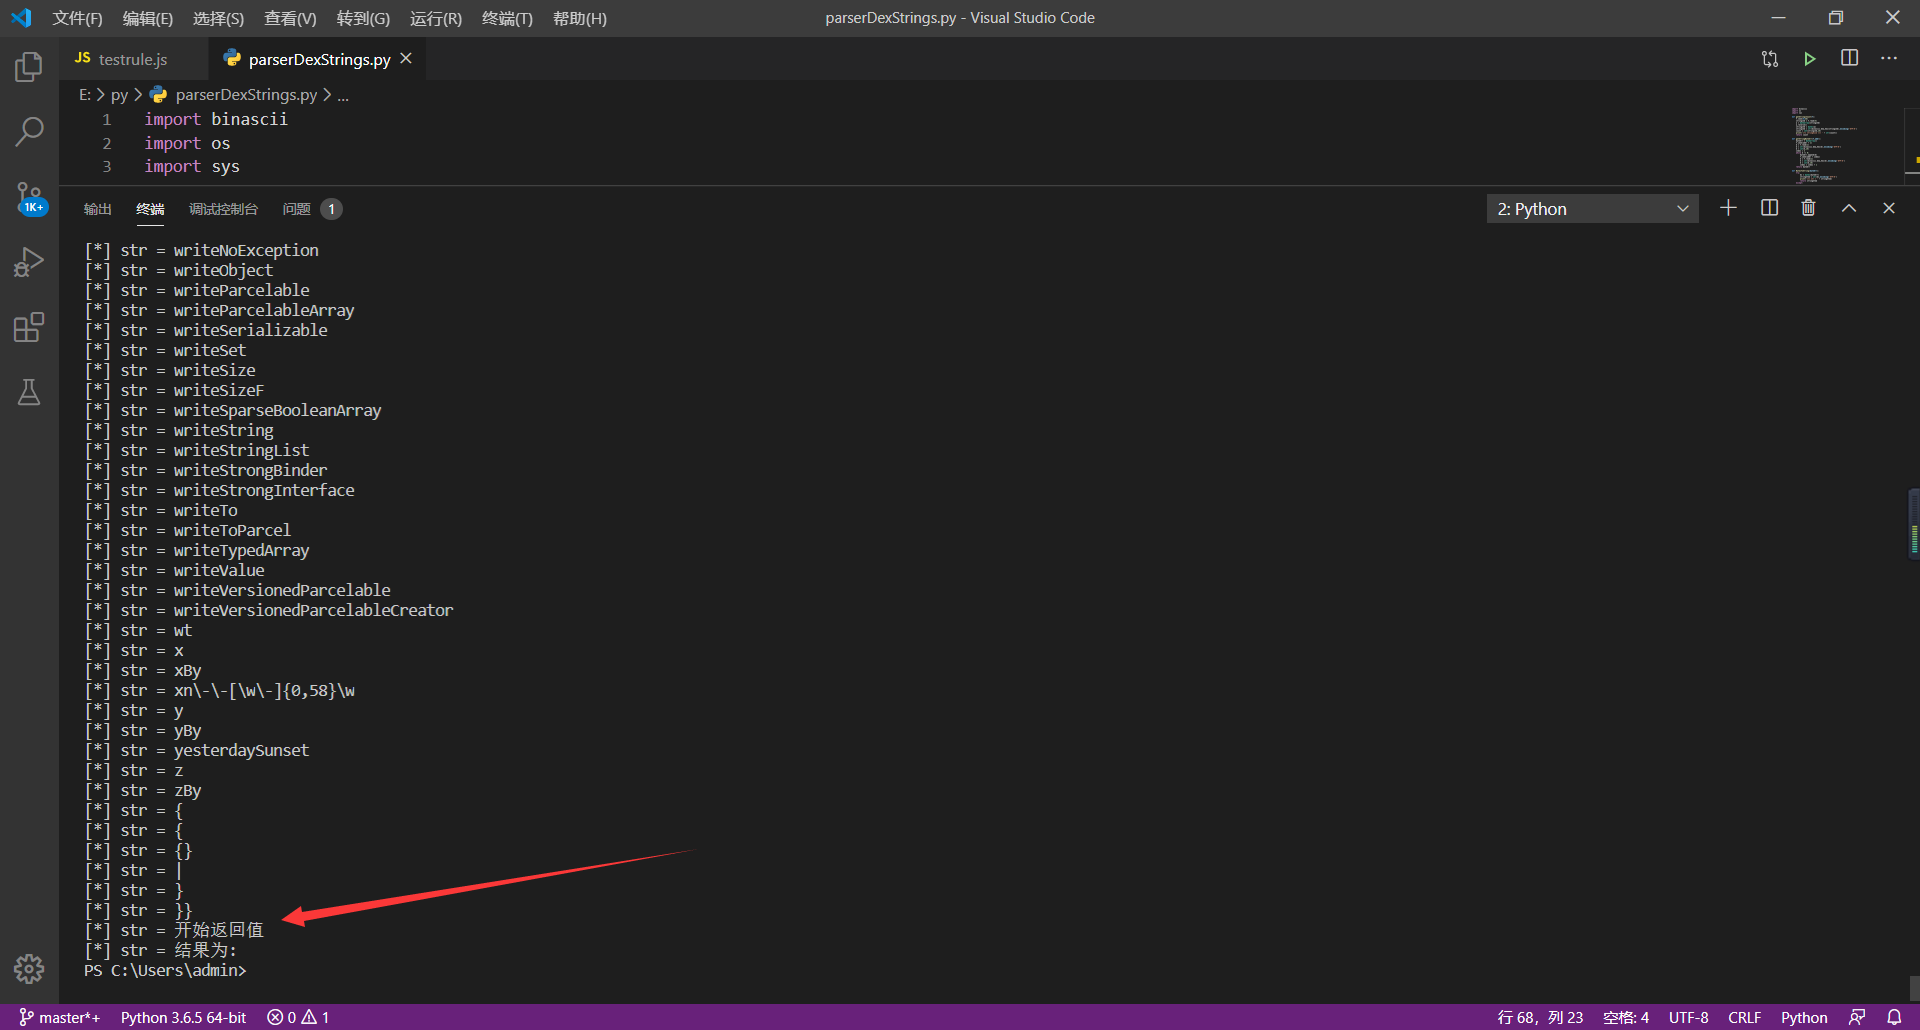This screenshot has width=1920, height=1030.
Task: Change end of line sequence CRLF
Action: tap(1744, 1017)
